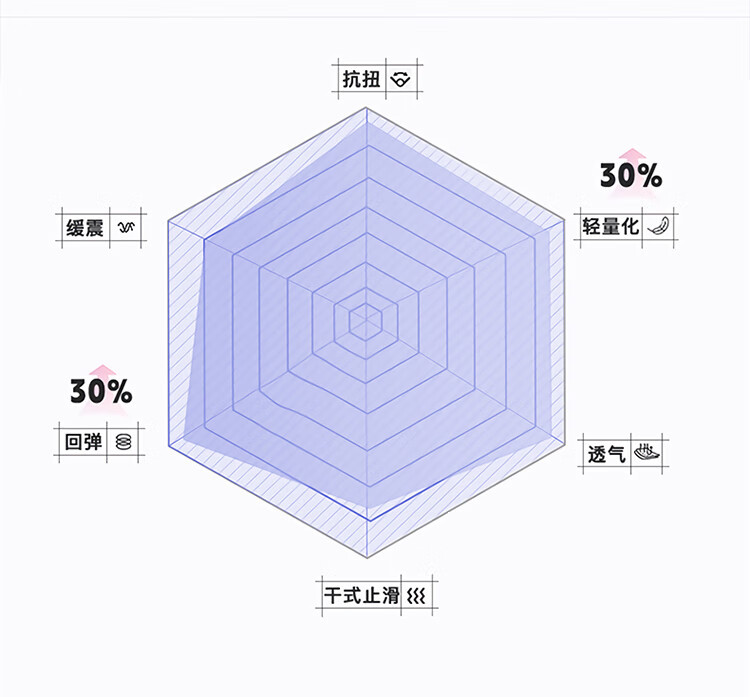Viewport: 750px width, 697px height.
Task: Click the breathable shoe icon beside 透气
Action: 648,453
